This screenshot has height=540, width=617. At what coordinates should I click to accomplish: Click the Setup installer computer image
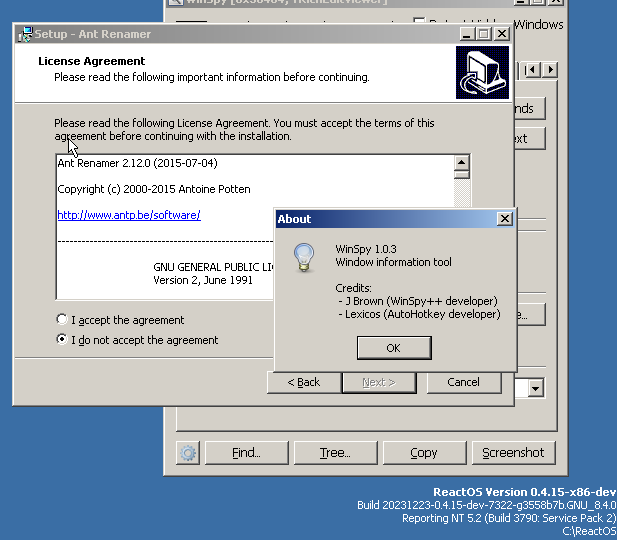click(482, 72)
